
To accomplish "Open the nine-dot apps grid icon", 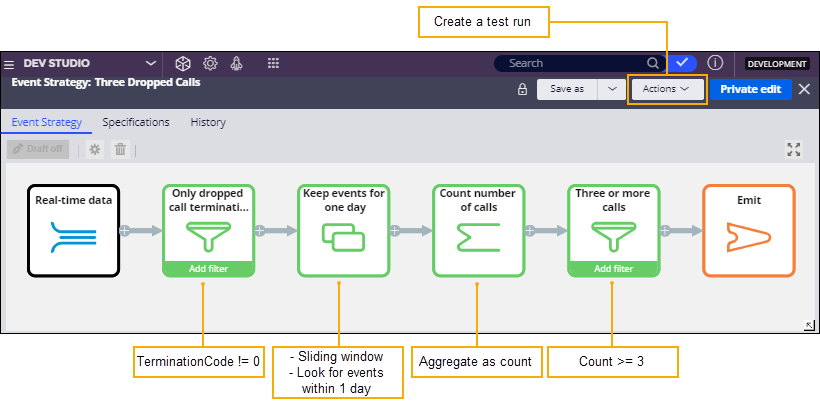I will point(273,63).
